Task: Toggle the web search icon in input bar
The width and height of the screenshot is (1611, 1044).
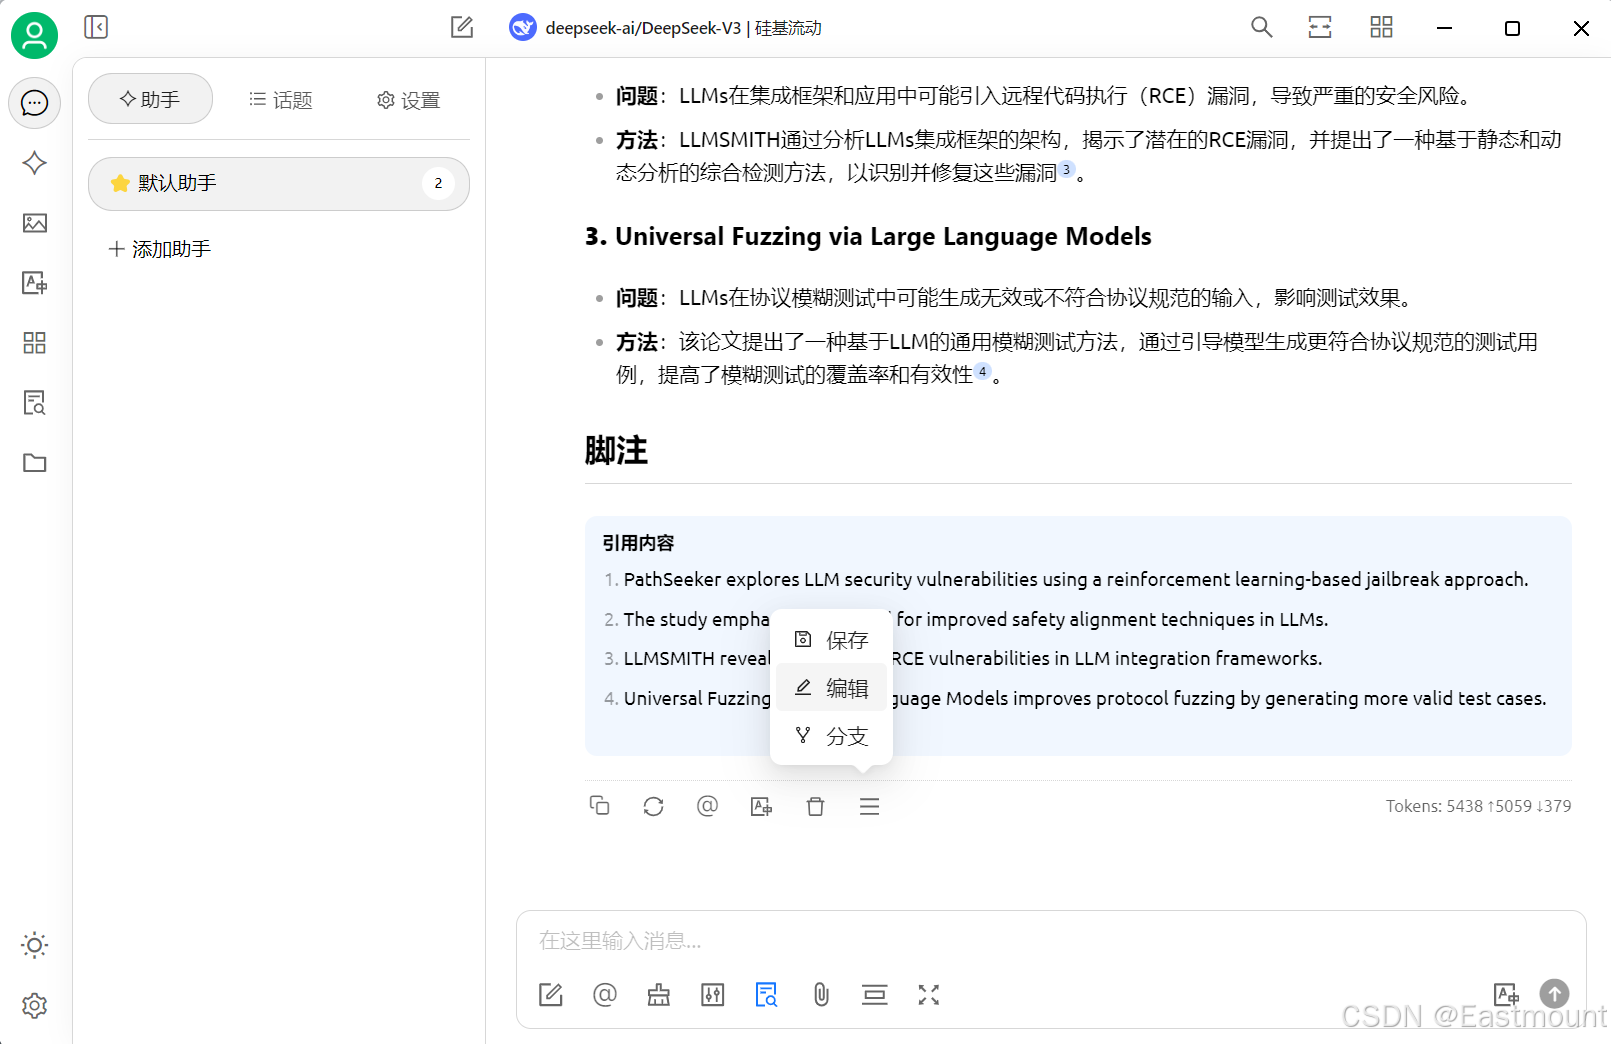Action: pyautogui.click(x=766, y=995)
